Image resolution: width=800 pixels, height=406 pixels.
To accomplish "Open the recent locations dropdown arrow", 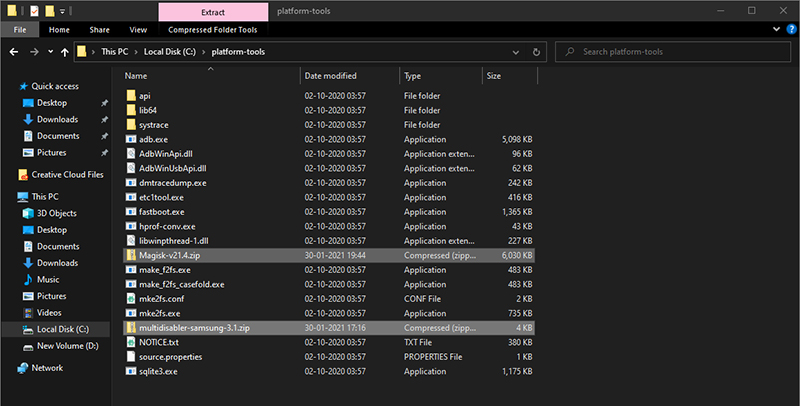I will pyautogui.click(x=50, y=52).
